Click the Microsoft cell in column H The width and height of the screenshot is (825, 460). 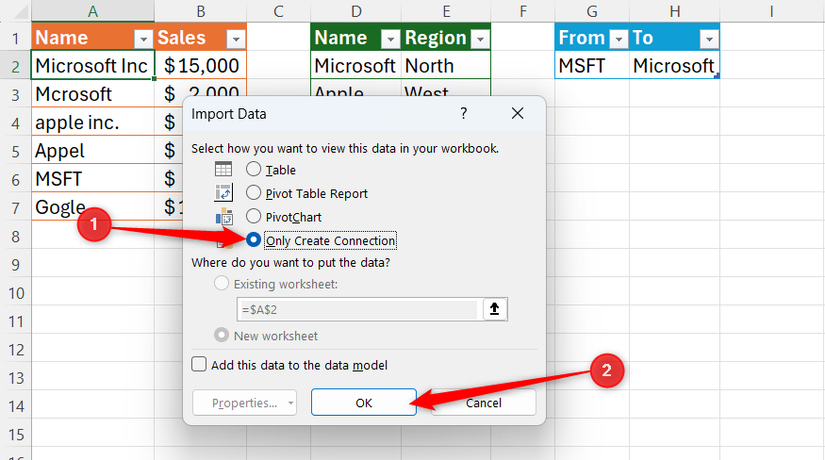(675, 65)
